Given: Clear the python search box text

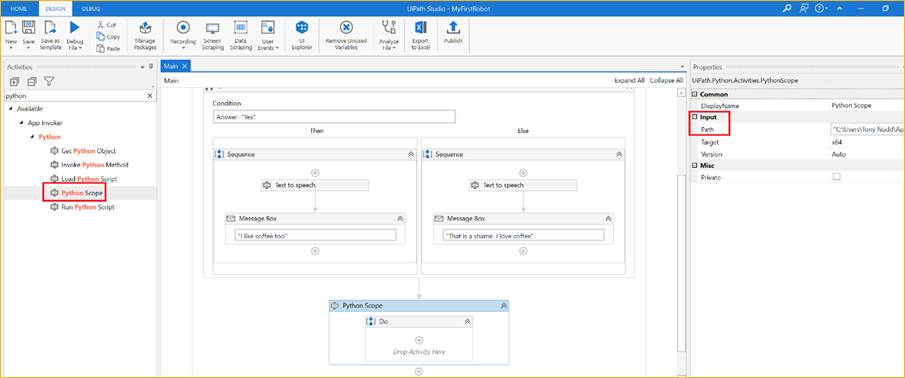Looking at the screenshot, I should click(x=149, y=96).
